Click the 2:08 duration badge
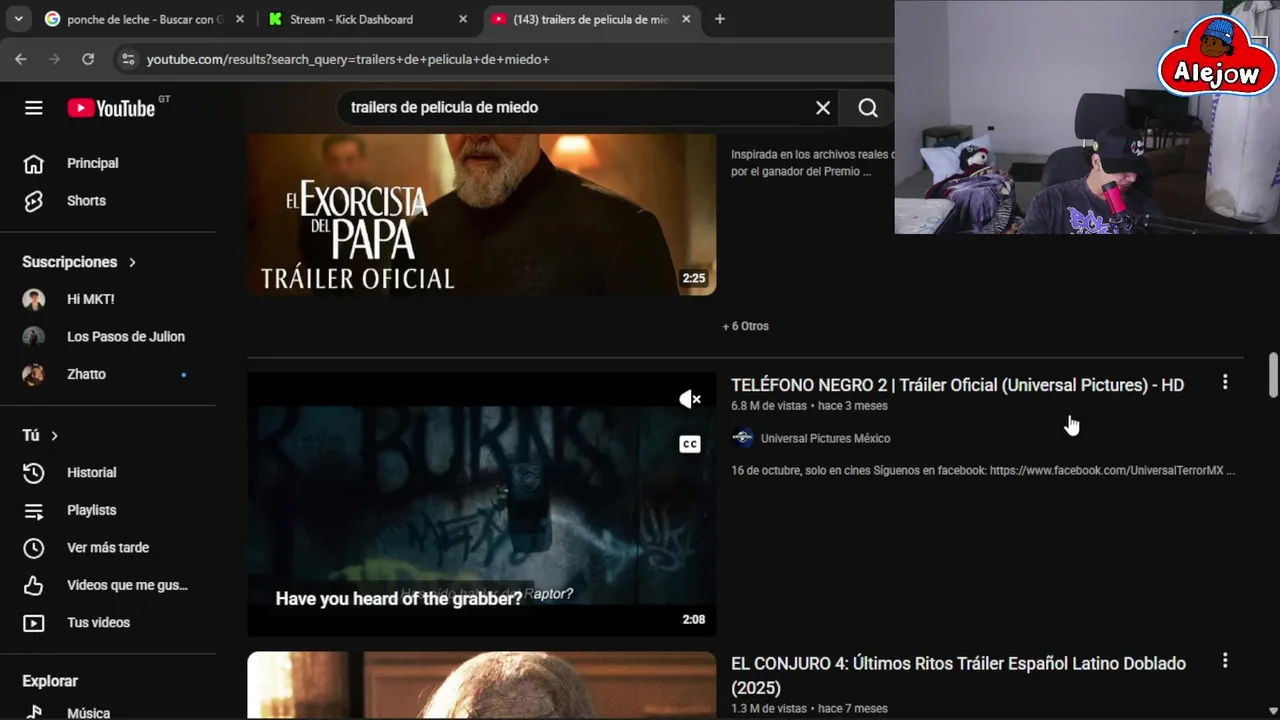The height and width of the screenshot is (720, 1280). pyautogui.click(x=694, y=620)
